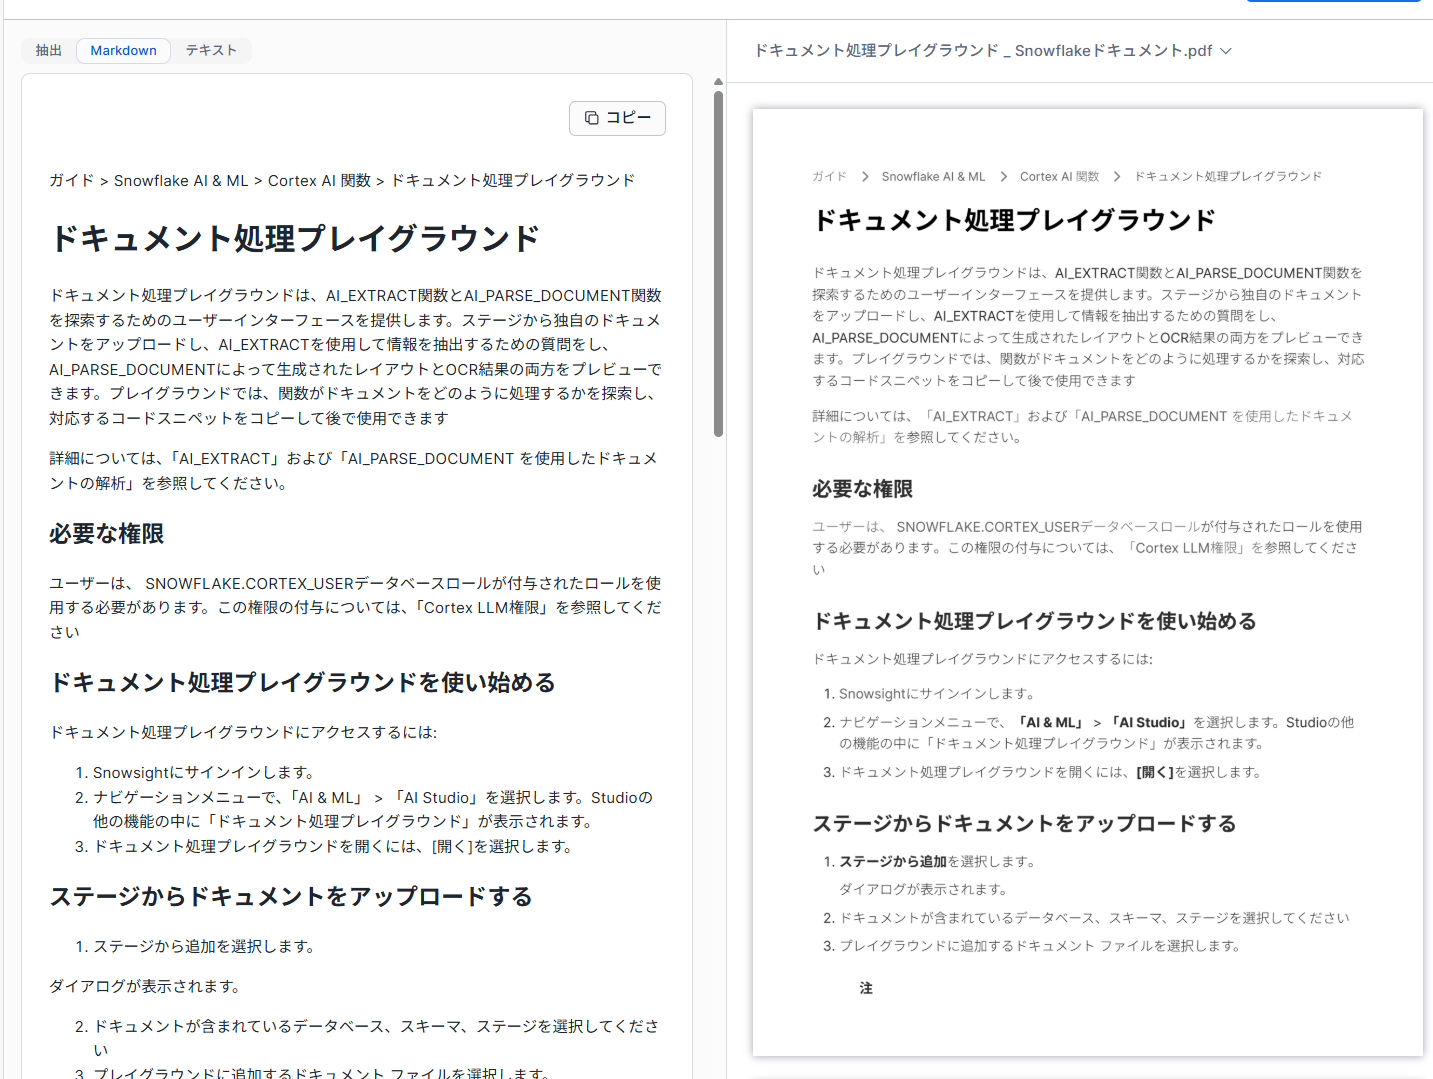Click 'Snowsightにサインインします。' in the PDF preview
1433x1079 pixels.
937,694
